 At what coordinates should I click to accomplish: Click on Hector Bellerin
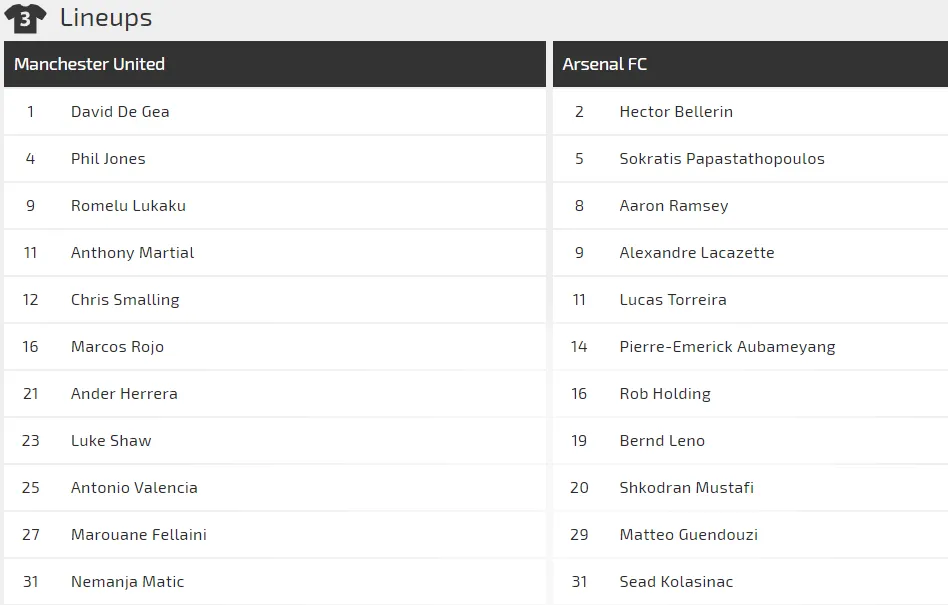pyautogui.click(x=676, y=112)
